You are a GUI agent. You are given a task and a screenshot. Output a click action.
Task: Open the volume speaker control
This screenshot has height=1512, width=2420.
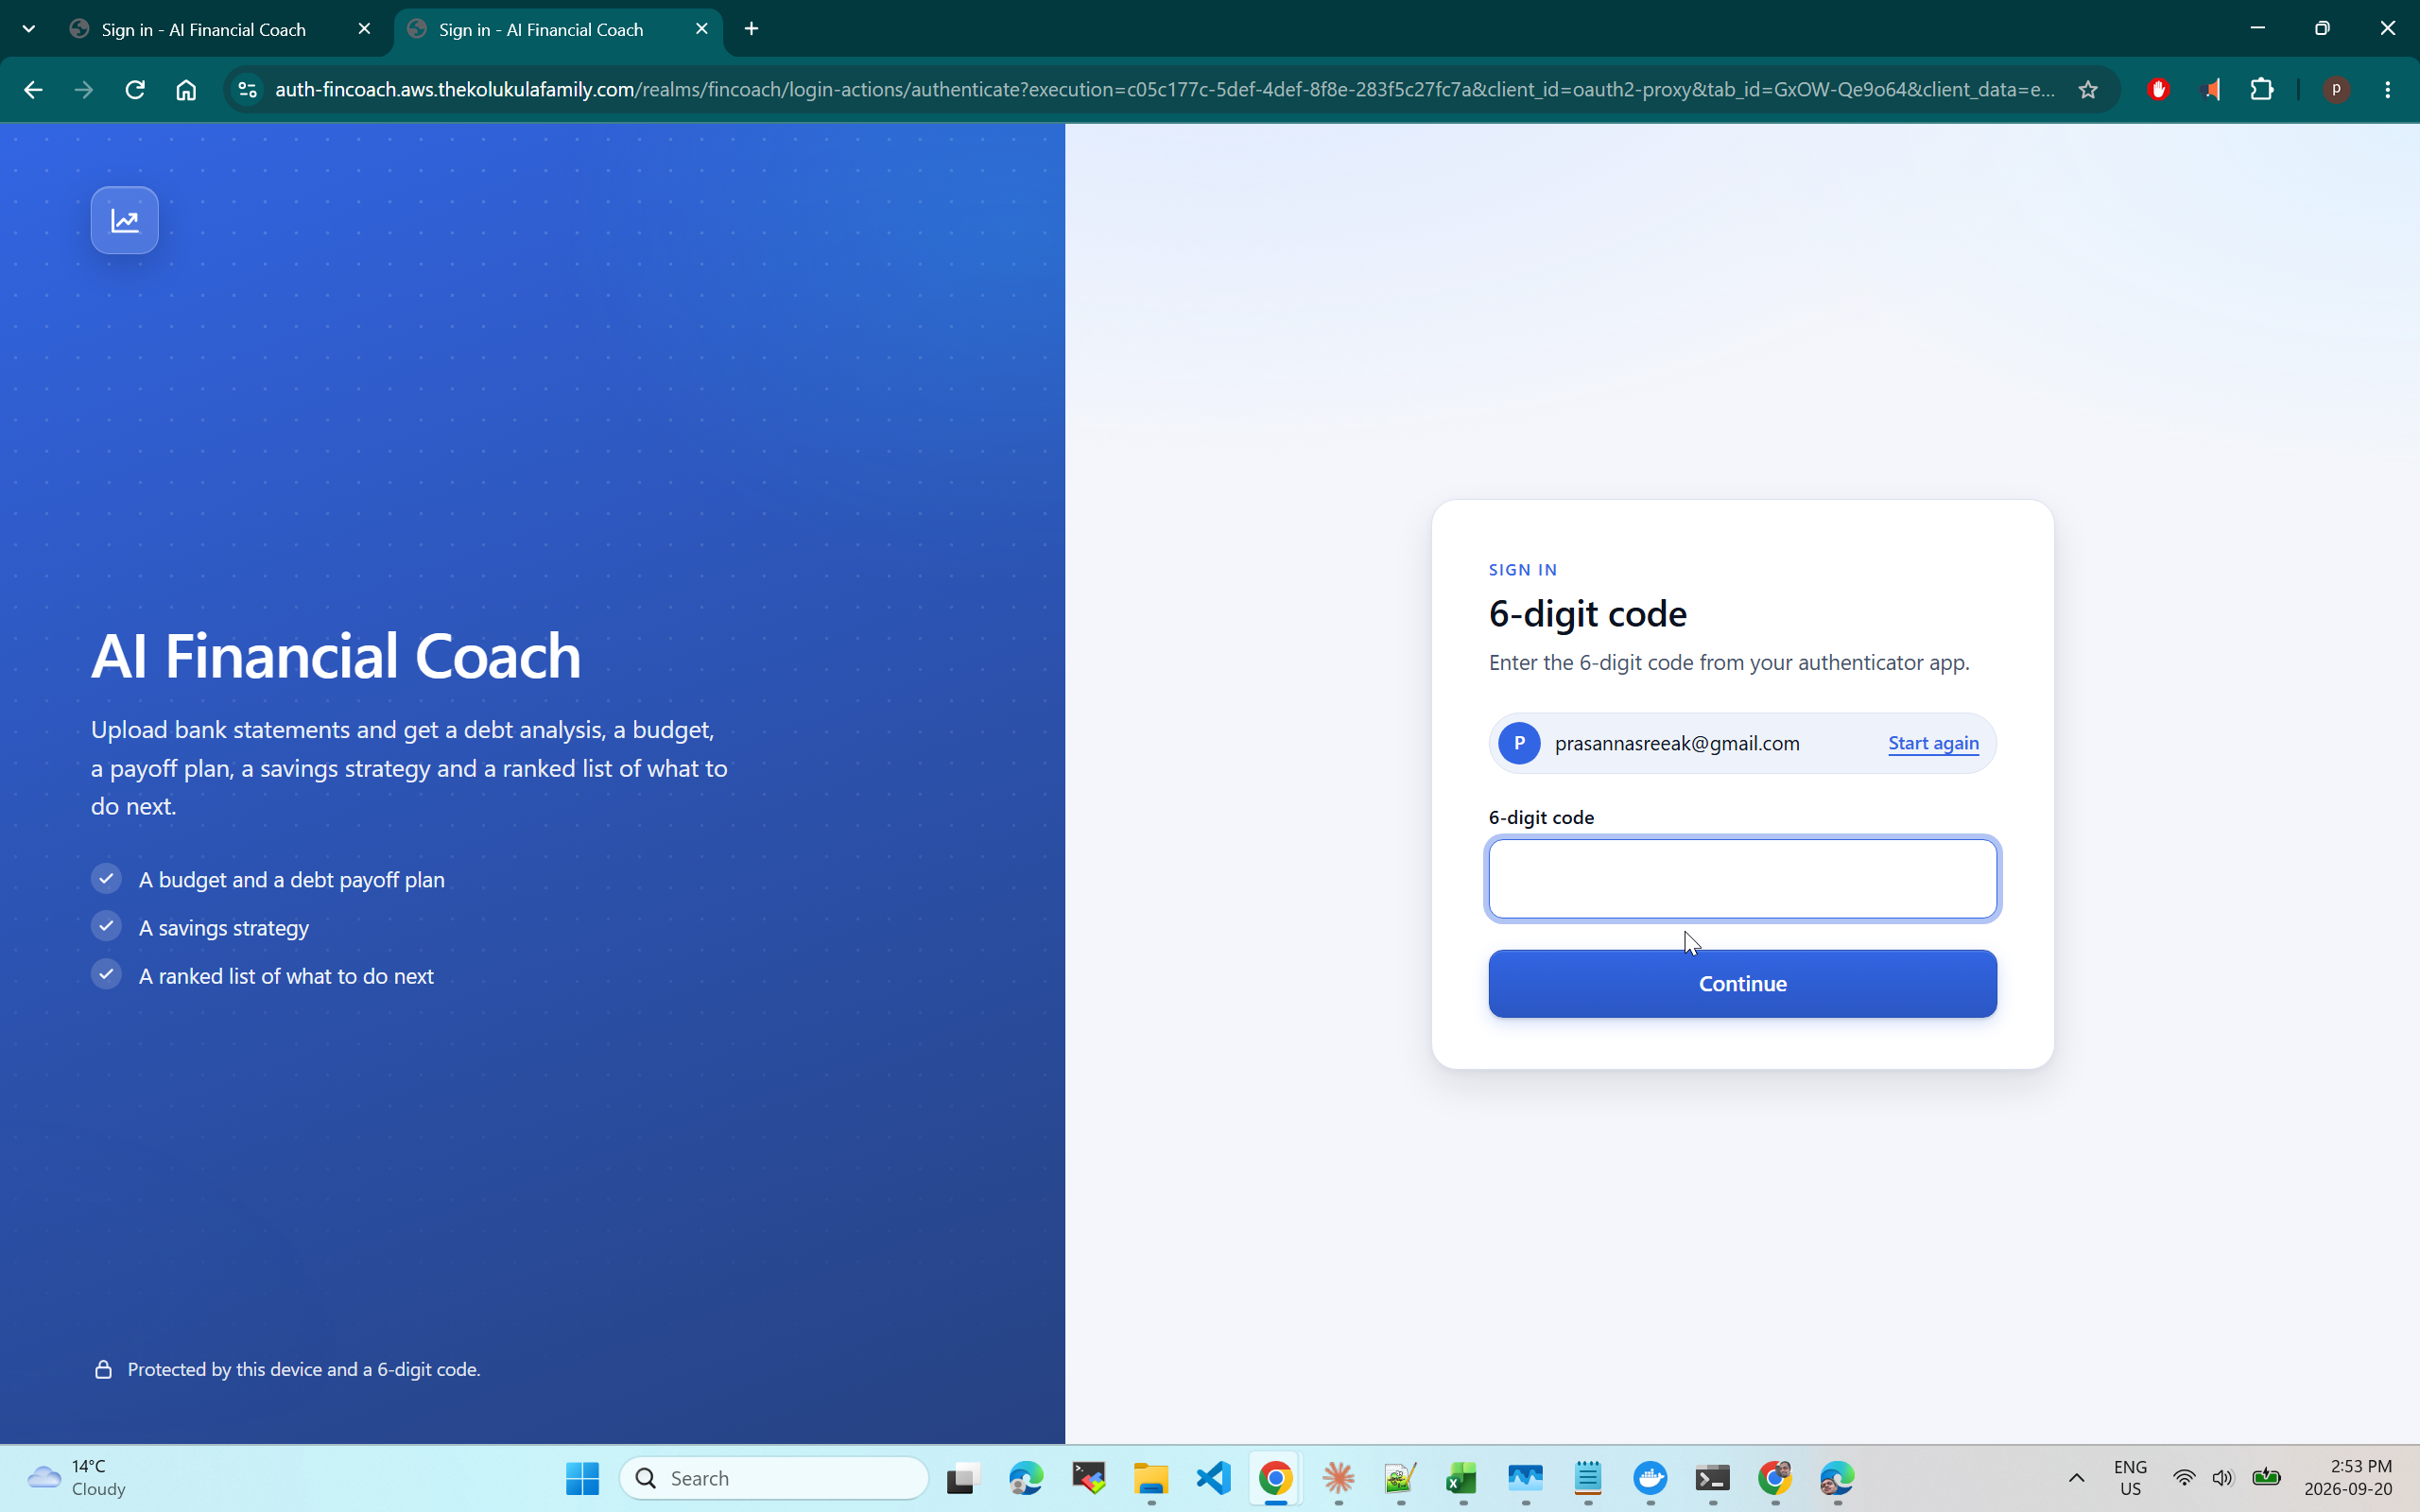2222,1478
